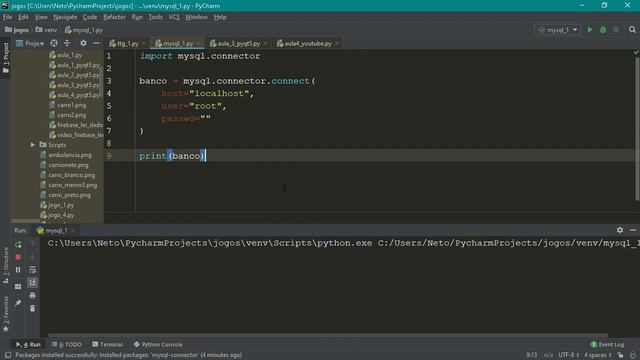This screenshot has height=360, width=640.
Task: Toggle read-only lock icon in status bar
Action: pyautogui.click(x=620, y=355)
